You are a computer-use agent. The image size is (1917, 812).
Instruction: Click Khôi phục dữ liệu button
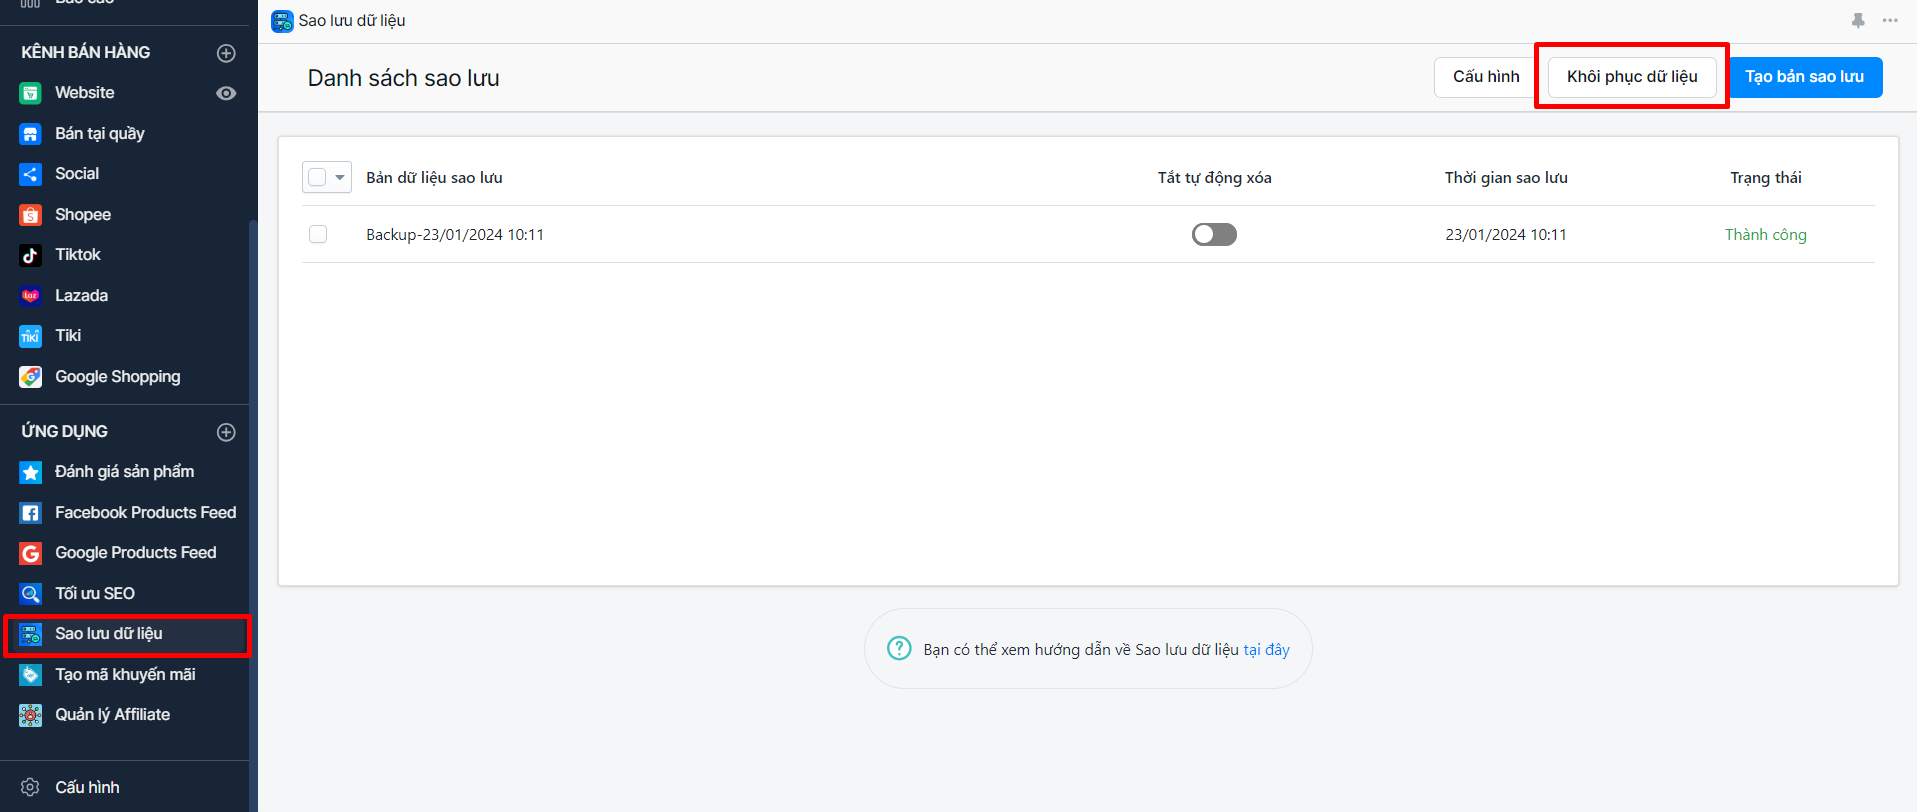point(1632,77)
